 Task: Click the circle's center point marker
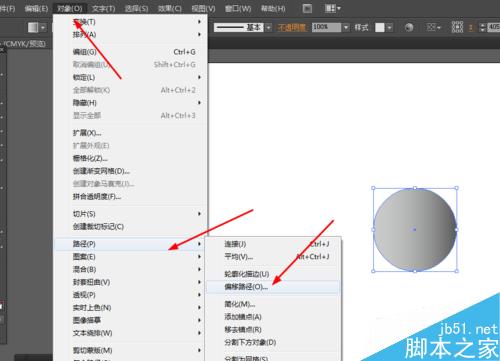click(414, 230)
